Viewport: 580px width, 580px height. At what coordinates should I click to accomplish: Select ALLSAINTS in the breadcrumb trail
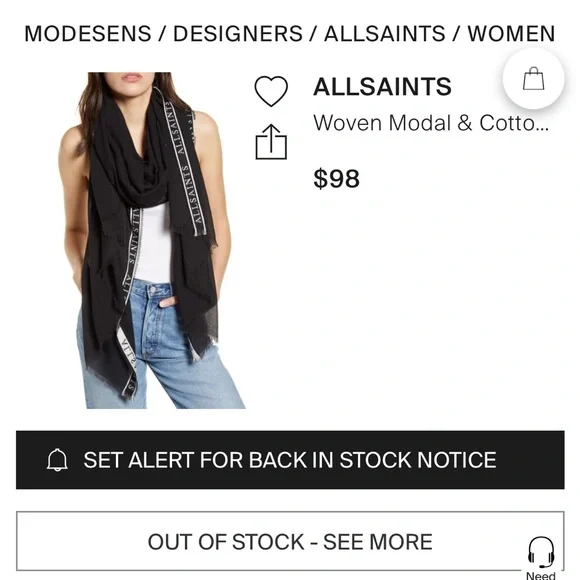point(385,34)
